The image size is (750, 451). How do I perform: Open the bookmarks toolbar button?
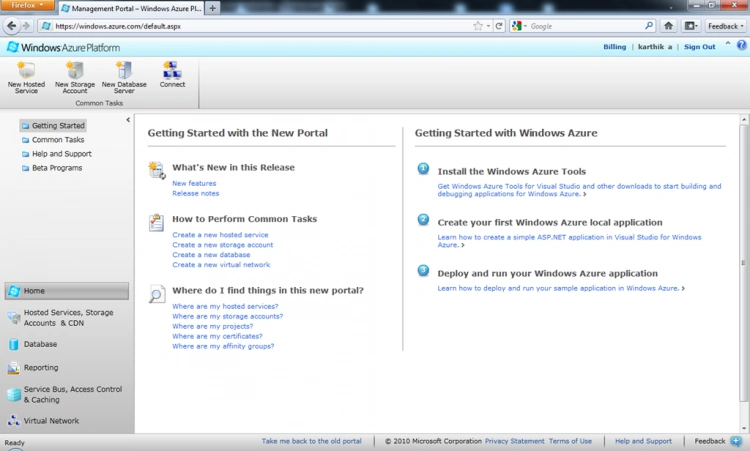pos(691,26)
